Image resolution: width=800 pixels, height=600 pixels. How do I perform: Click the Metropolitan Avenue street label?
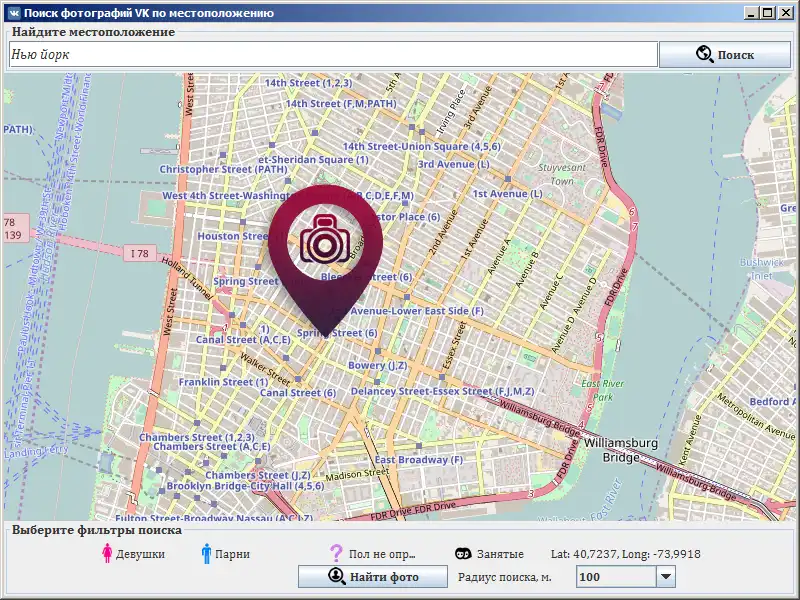[756, 416]
